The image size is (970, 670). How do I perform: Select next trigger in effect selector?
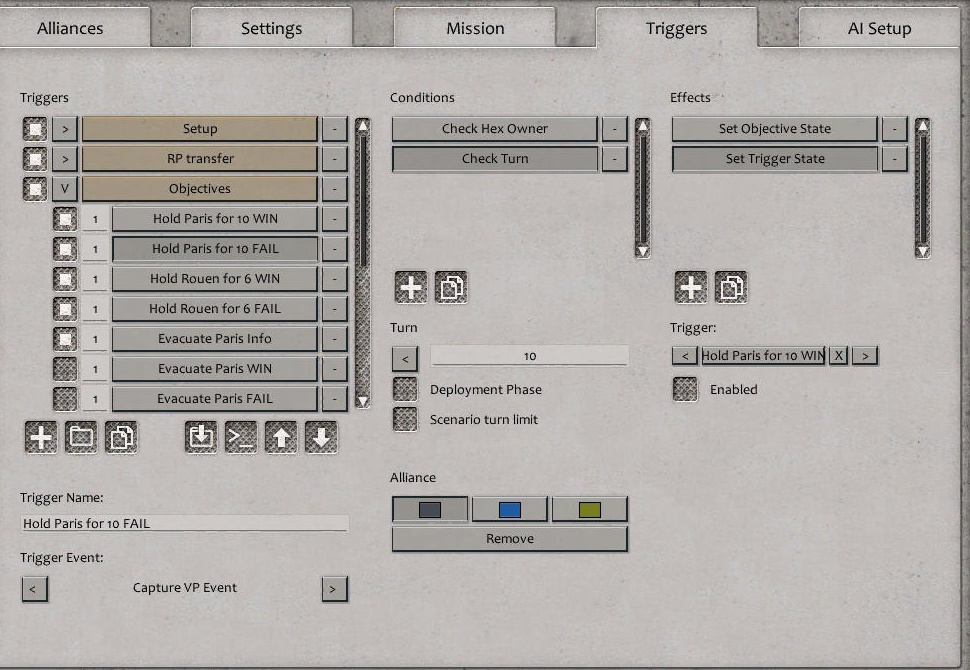[x=865, y=356]
